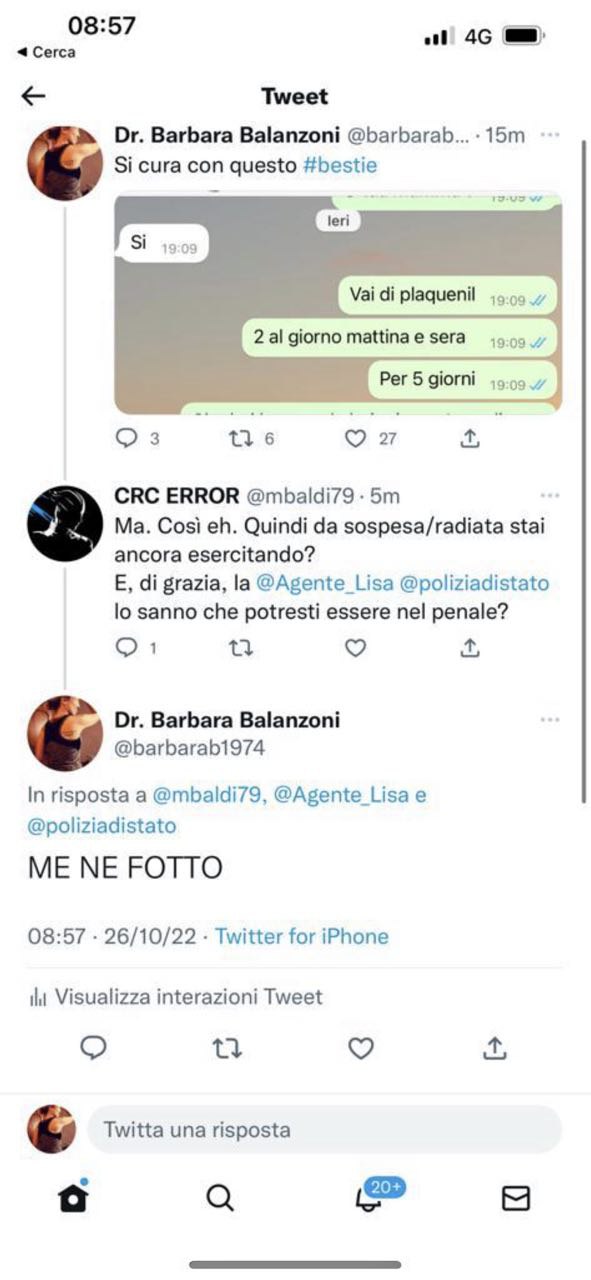Image resolution: width=591 pixels, height=1280 pixels.
Task: Like the ME NE FOTTO tweet
Action: (361, 1048)
